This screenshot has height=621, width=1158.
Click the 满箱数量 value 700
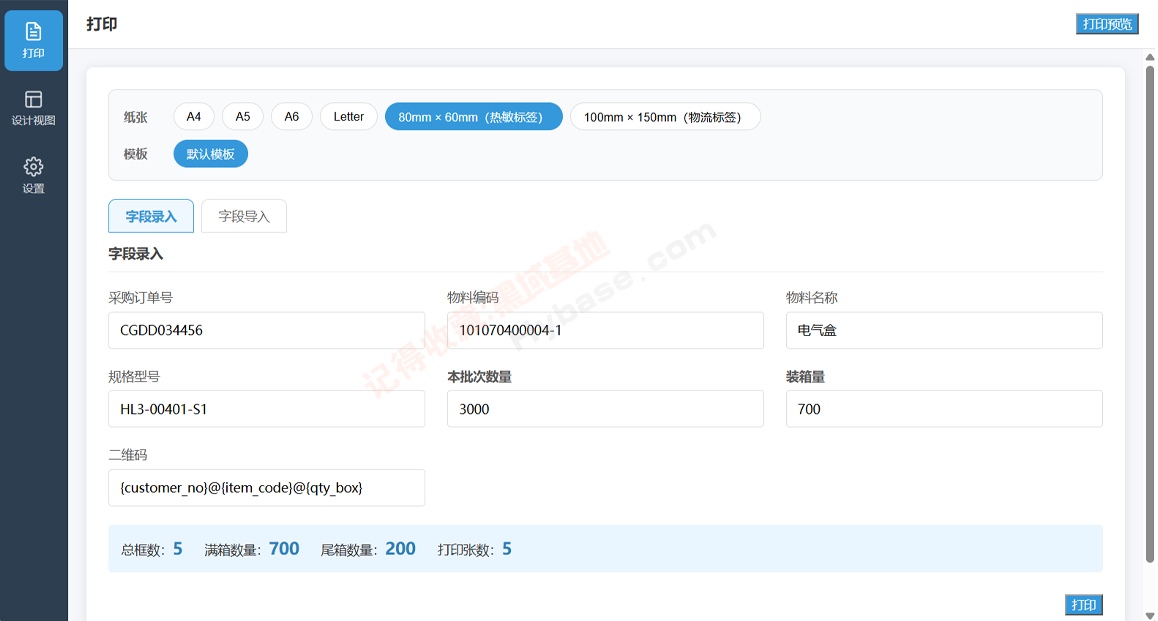284,549
